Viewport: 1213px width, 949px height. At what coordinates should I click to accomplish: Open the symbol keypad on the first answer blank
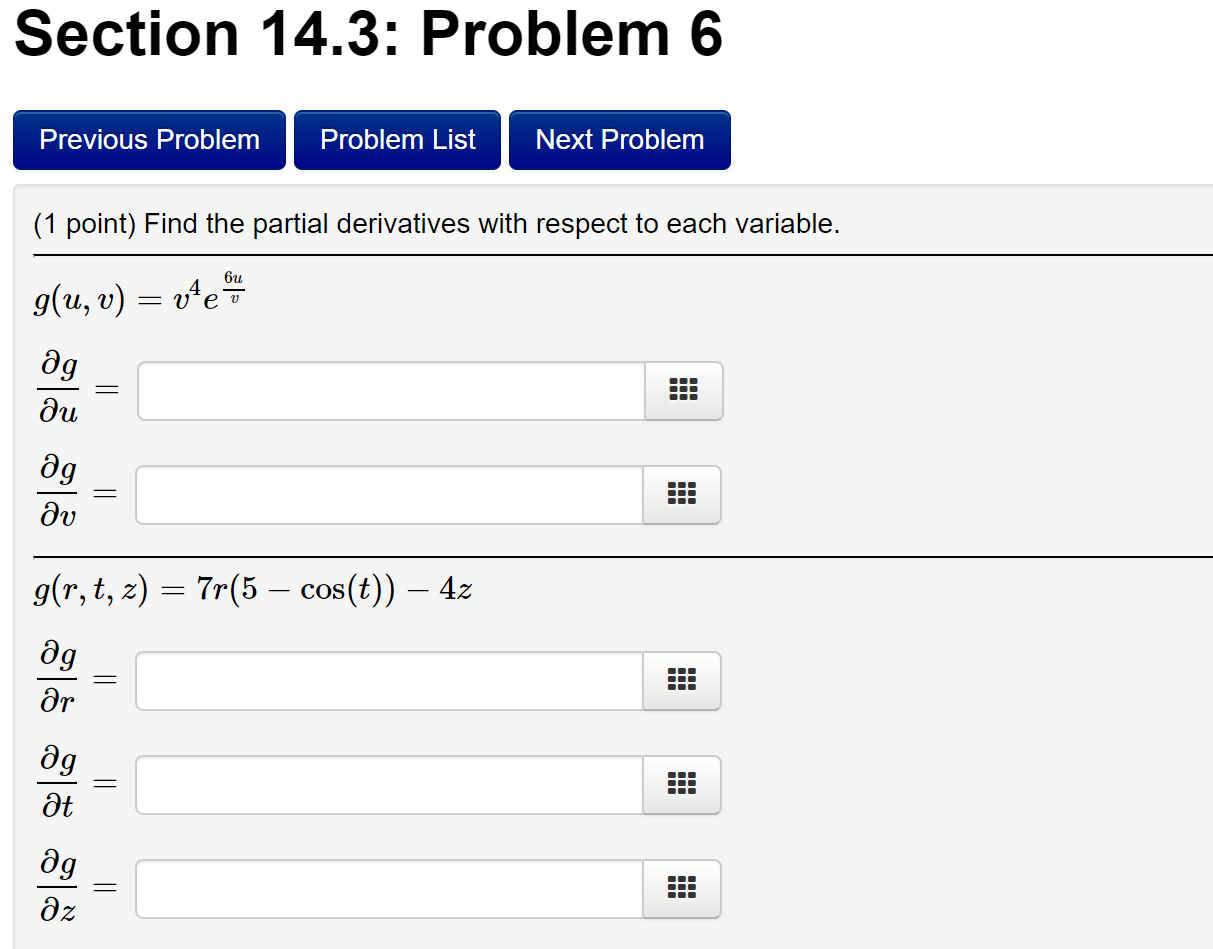(683, 391)
